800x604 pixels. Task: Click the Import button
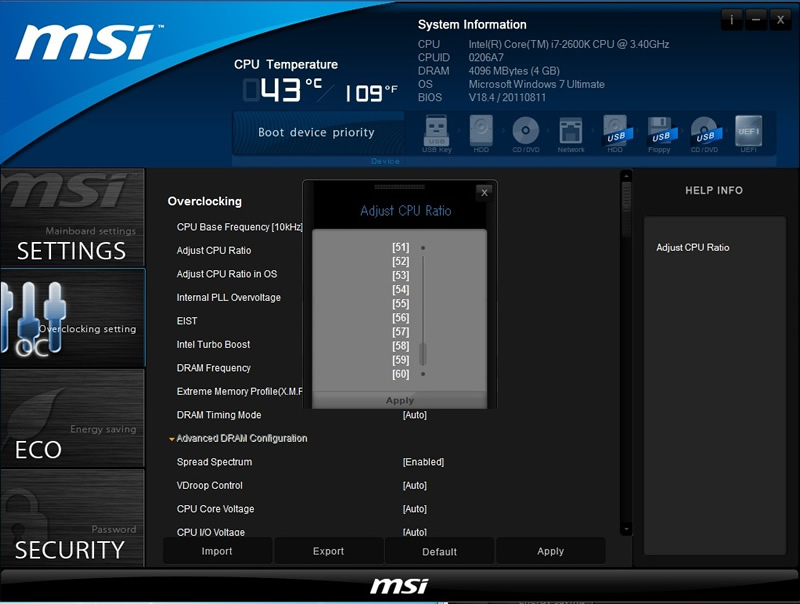217,551
